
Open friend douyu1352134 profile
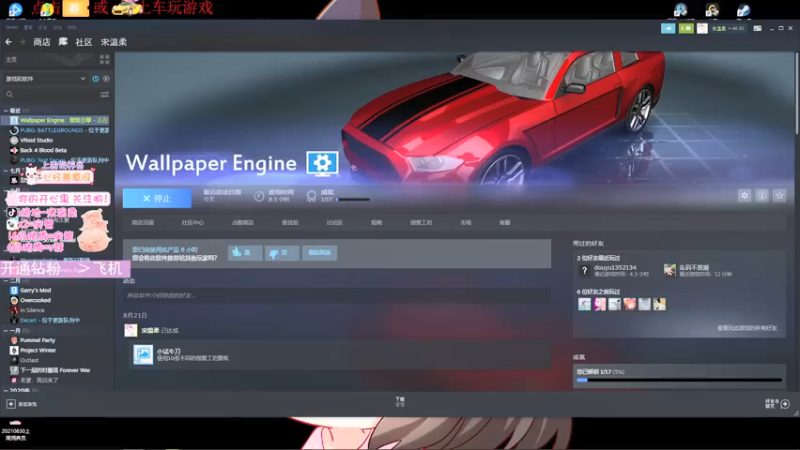coord(615,267)
